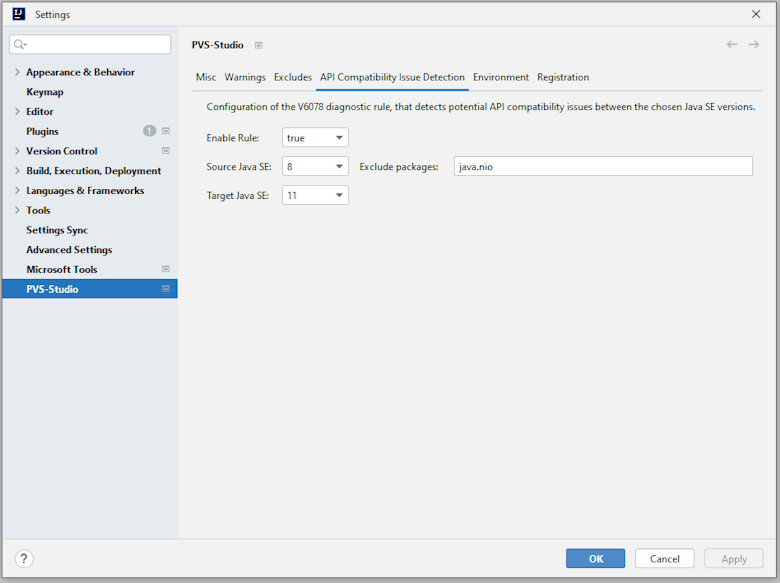Click the project-level icon beside Plugins

point(166,131)
